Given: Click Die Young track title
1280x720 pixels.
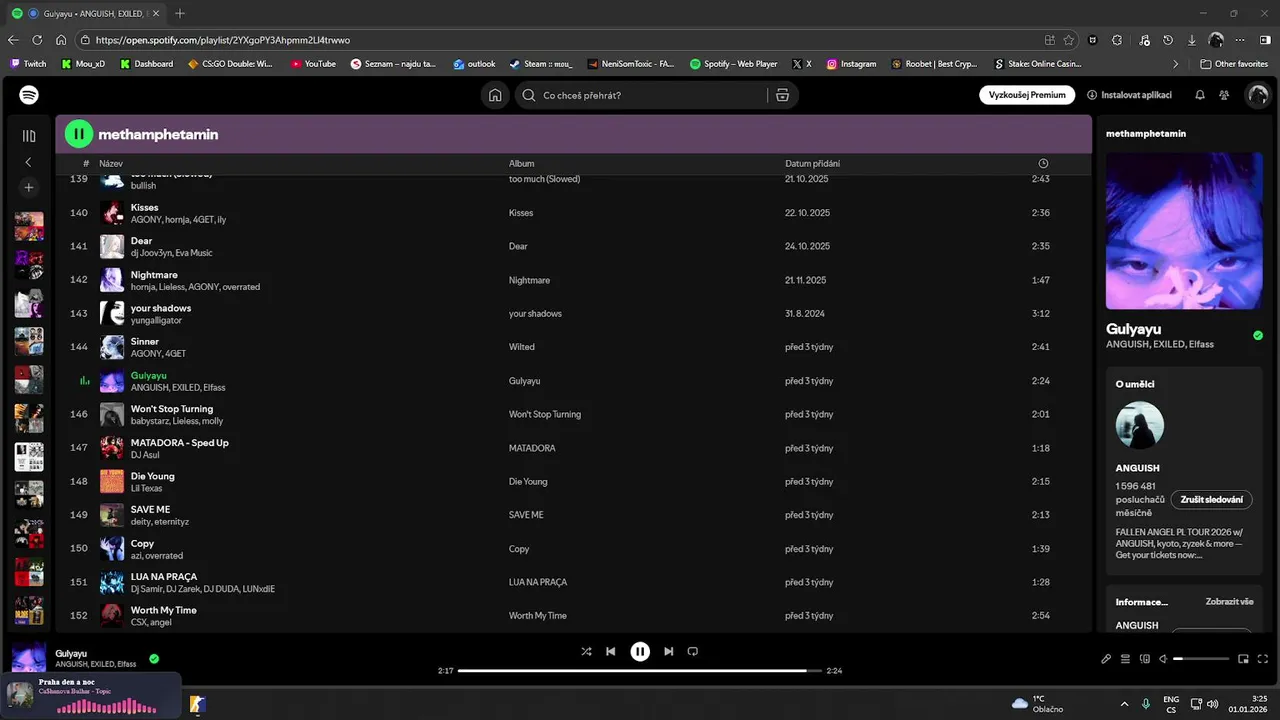Looking at the screenshot, I should click(152, 476).
